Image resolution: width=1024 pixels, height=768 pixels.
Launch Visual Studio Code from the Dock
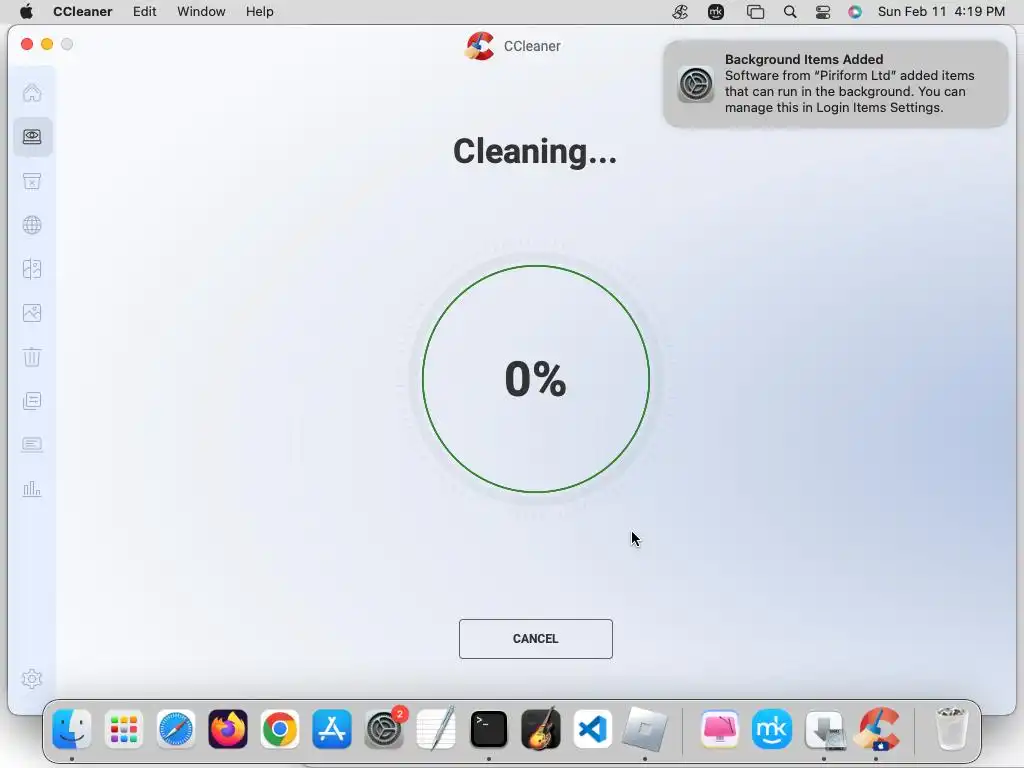coord(592,729)
